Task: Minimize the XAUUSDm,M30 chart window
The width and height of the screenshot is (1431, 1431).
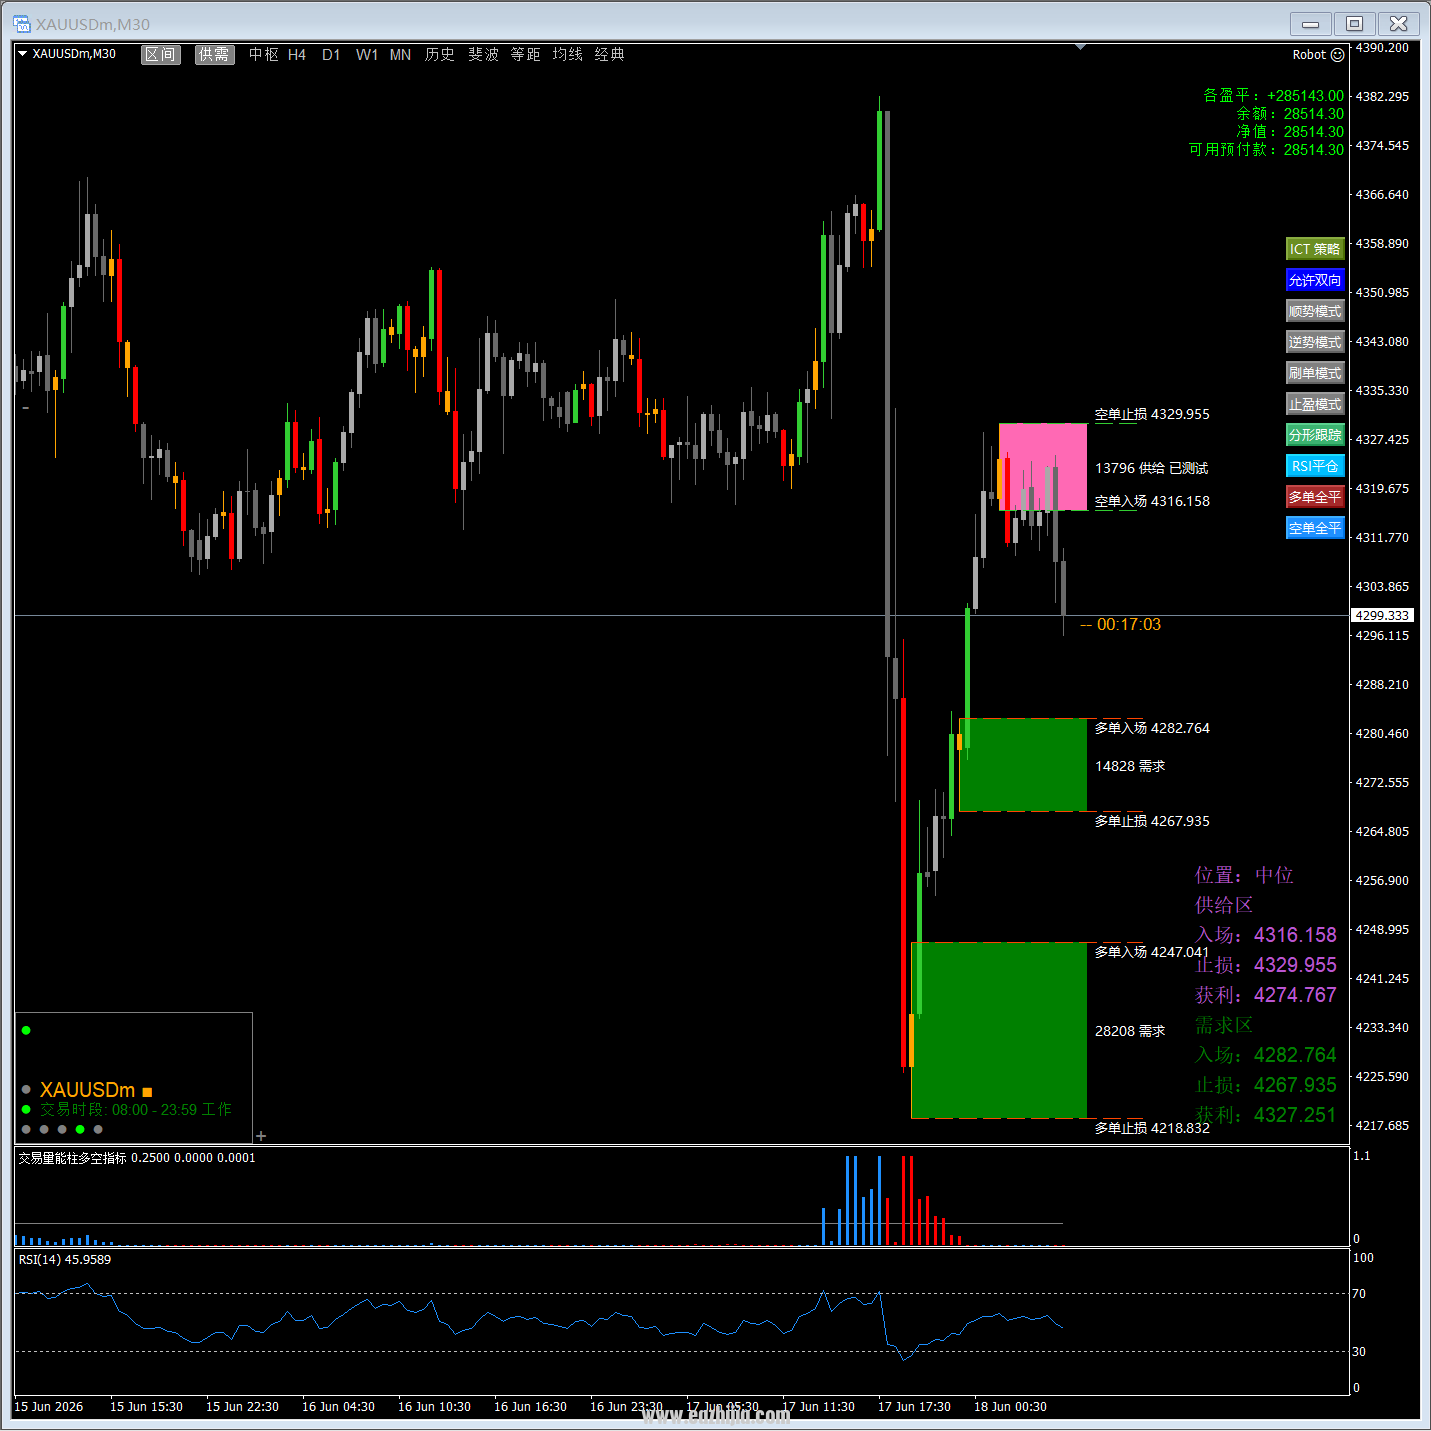Action: [x=1311, y=23]
